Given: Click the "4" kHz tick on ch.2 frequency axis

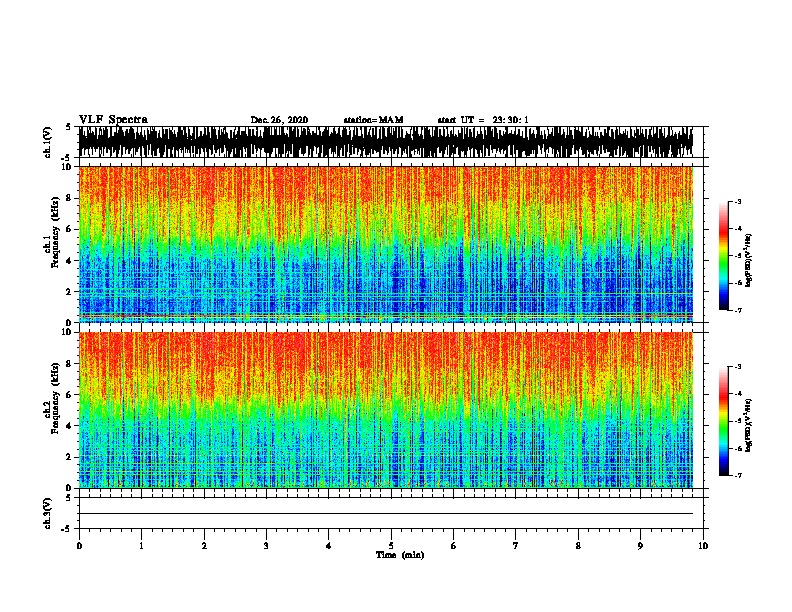Looking at the screenshot, I should point(71,426).
